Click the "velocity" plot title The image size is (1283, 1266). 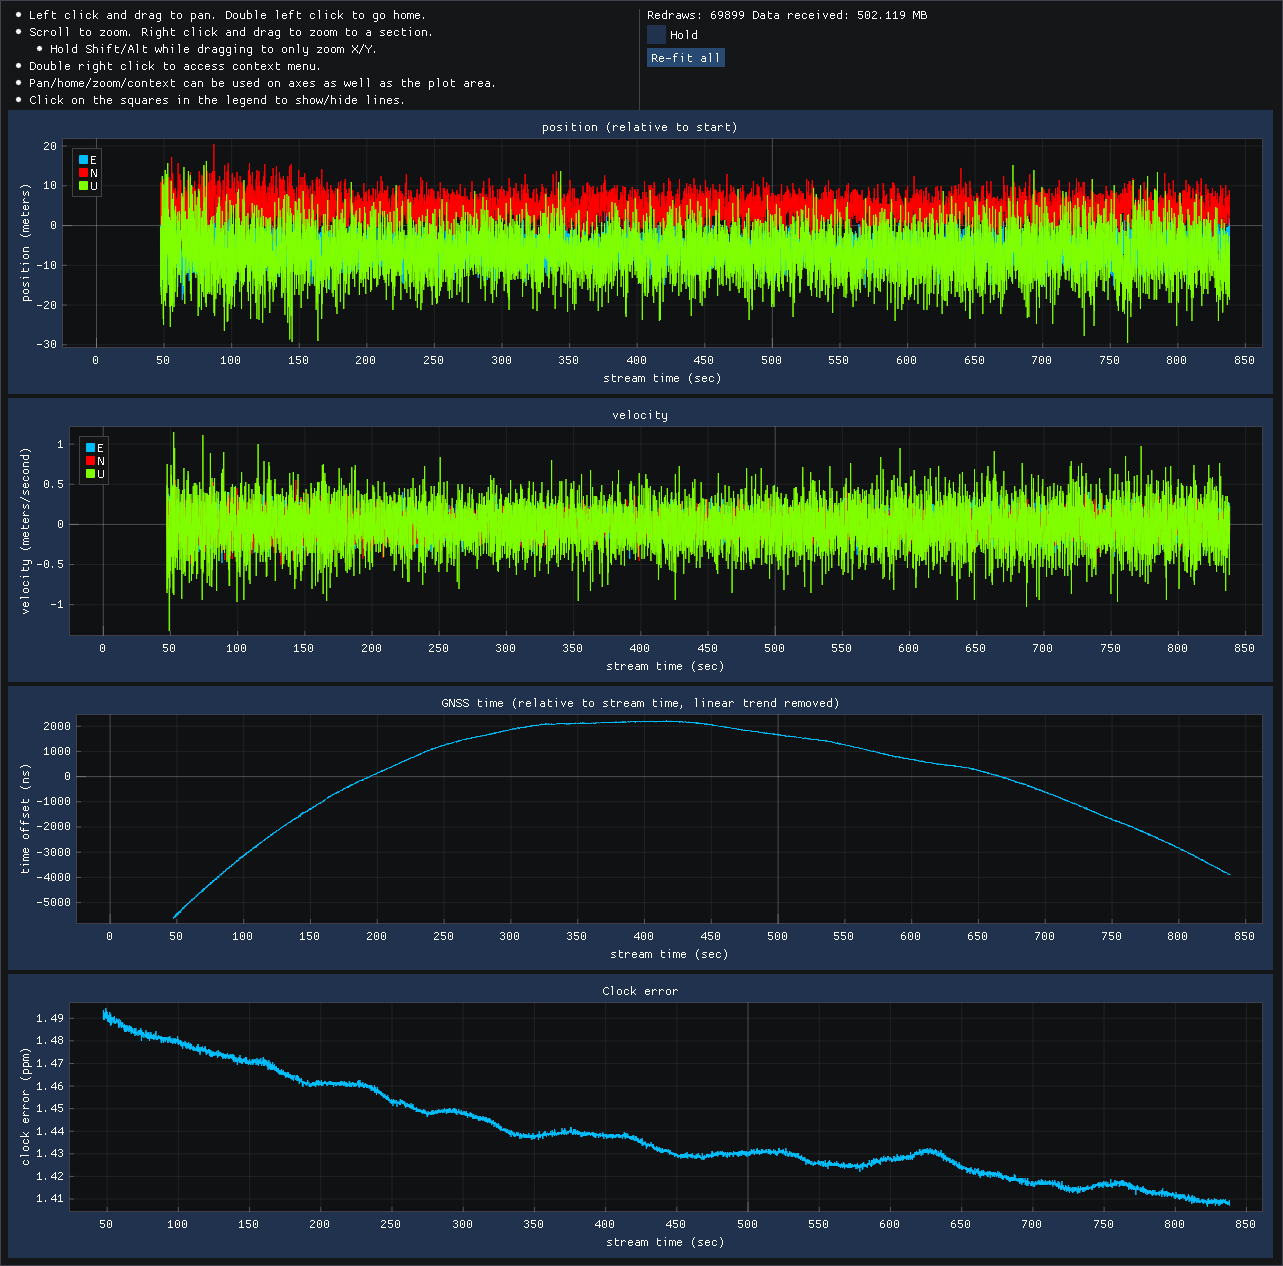pos(639,415)
